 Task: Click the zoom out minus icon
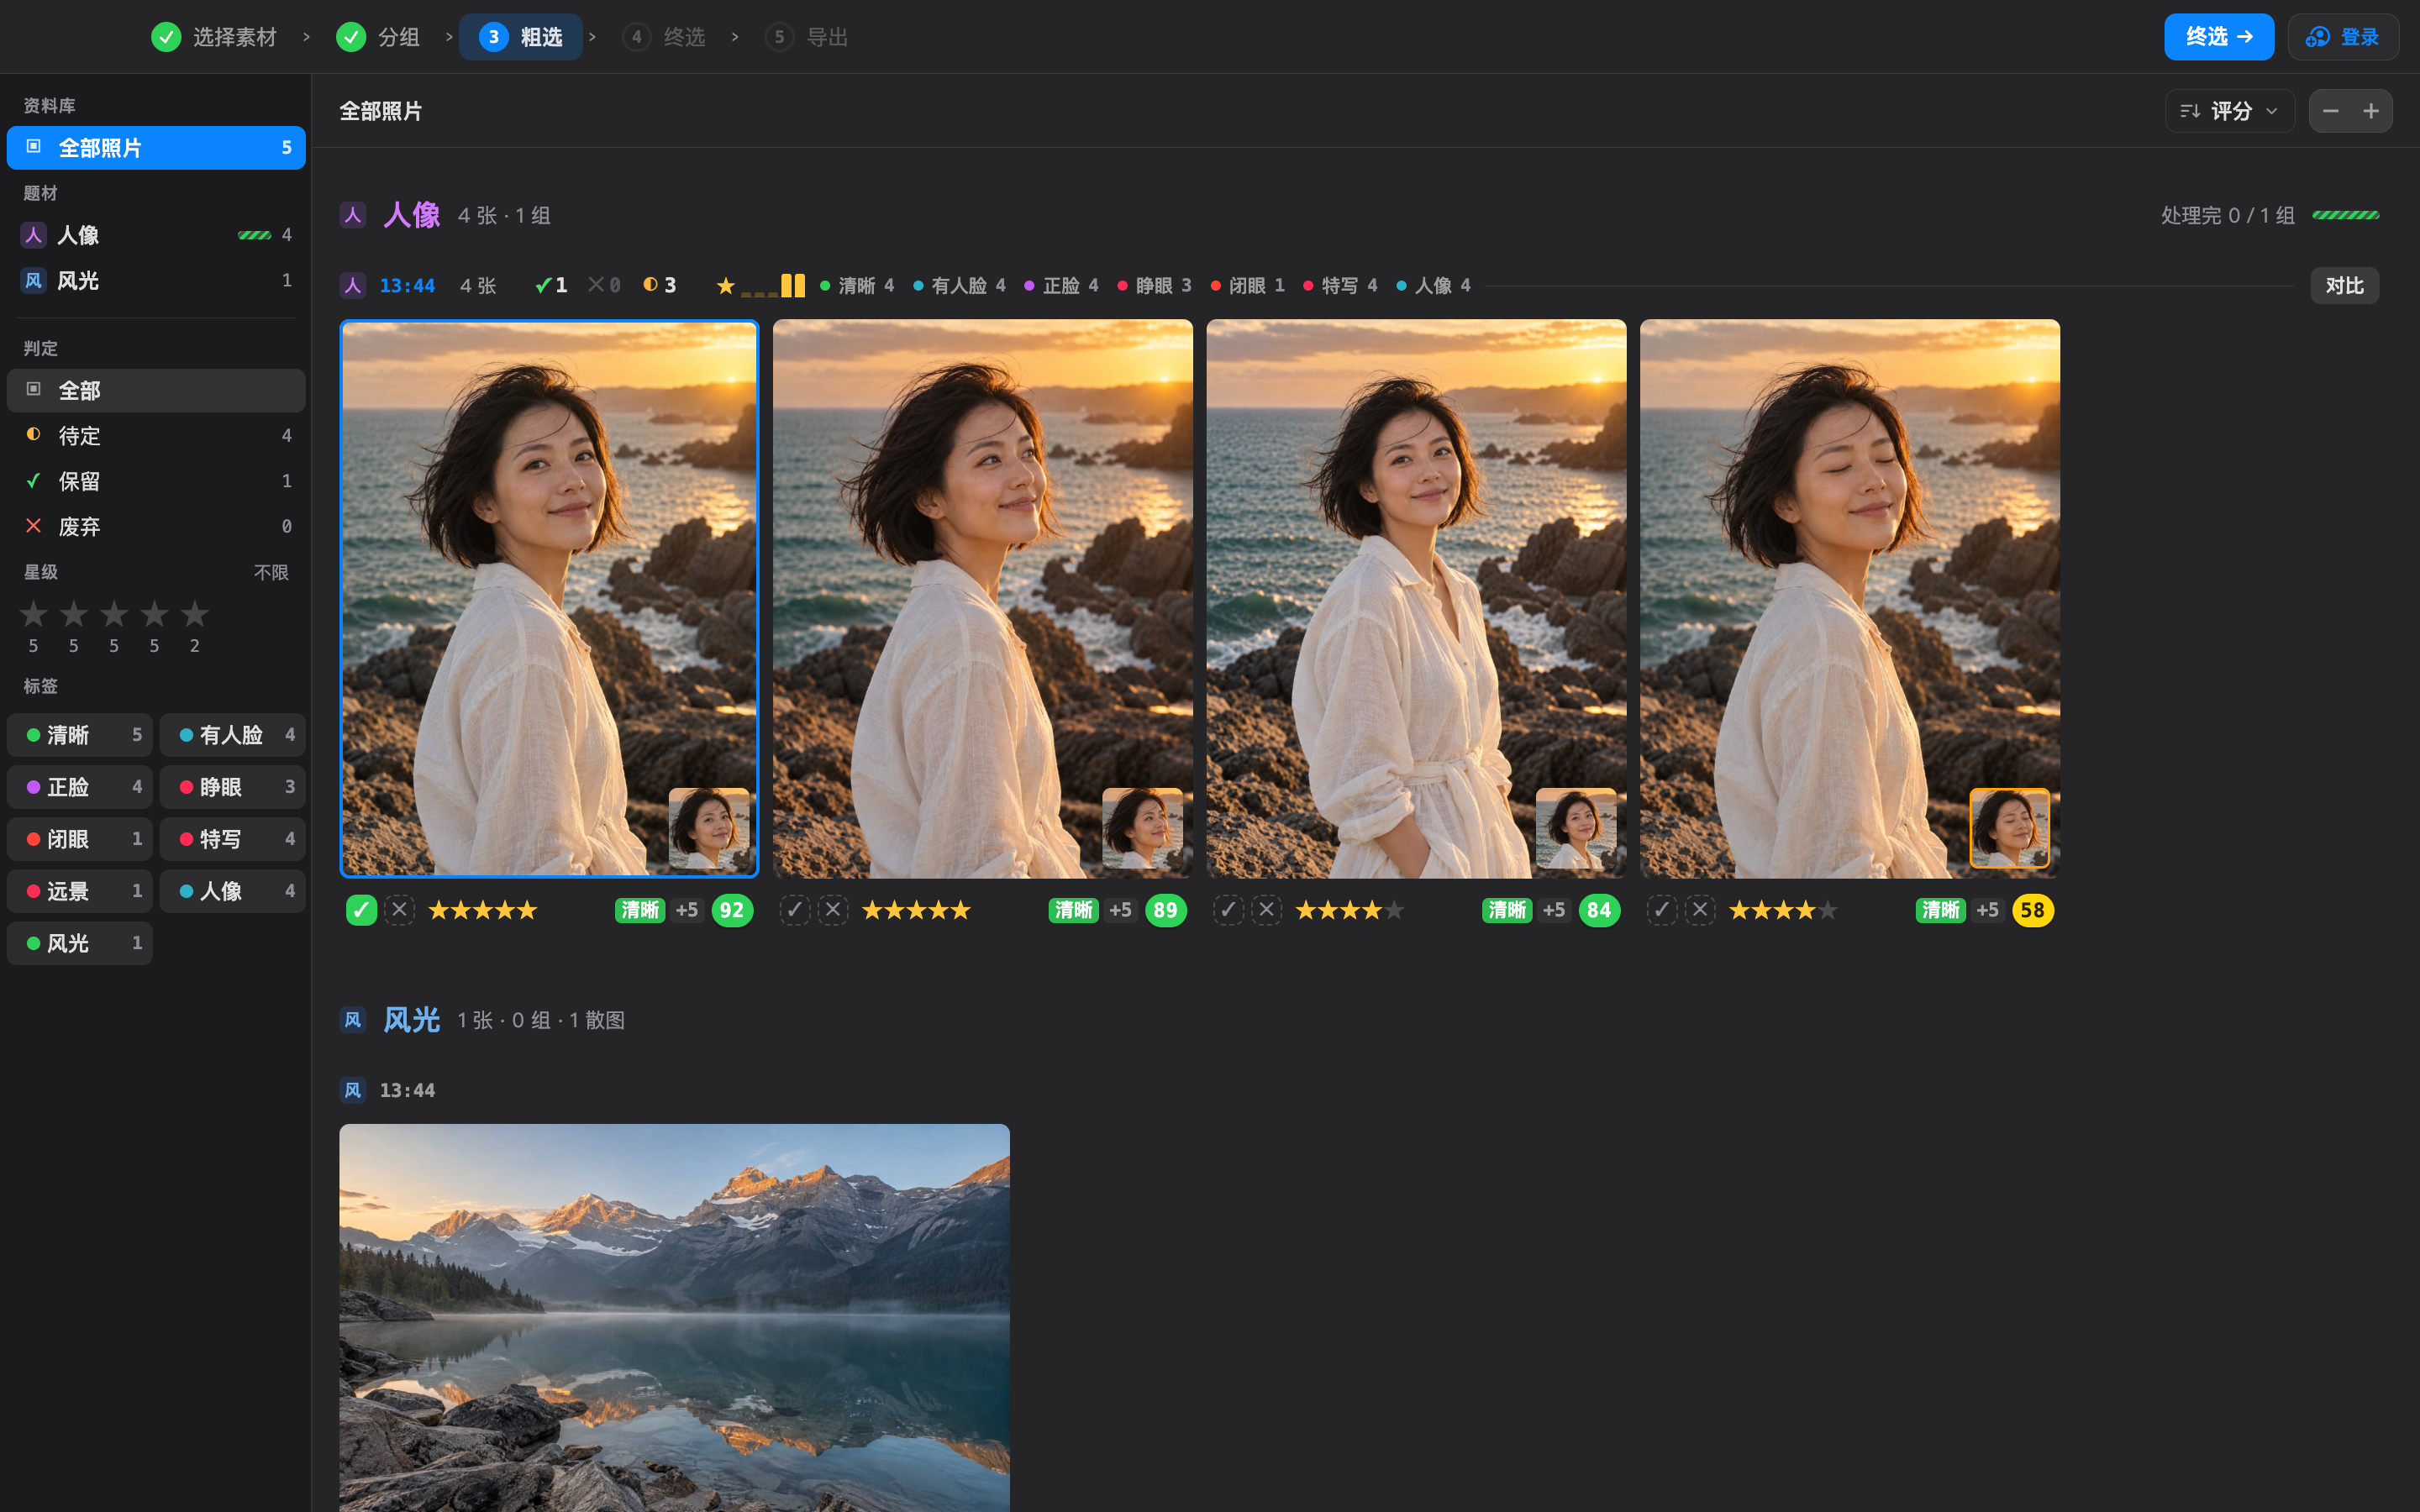click(2331, 111)
